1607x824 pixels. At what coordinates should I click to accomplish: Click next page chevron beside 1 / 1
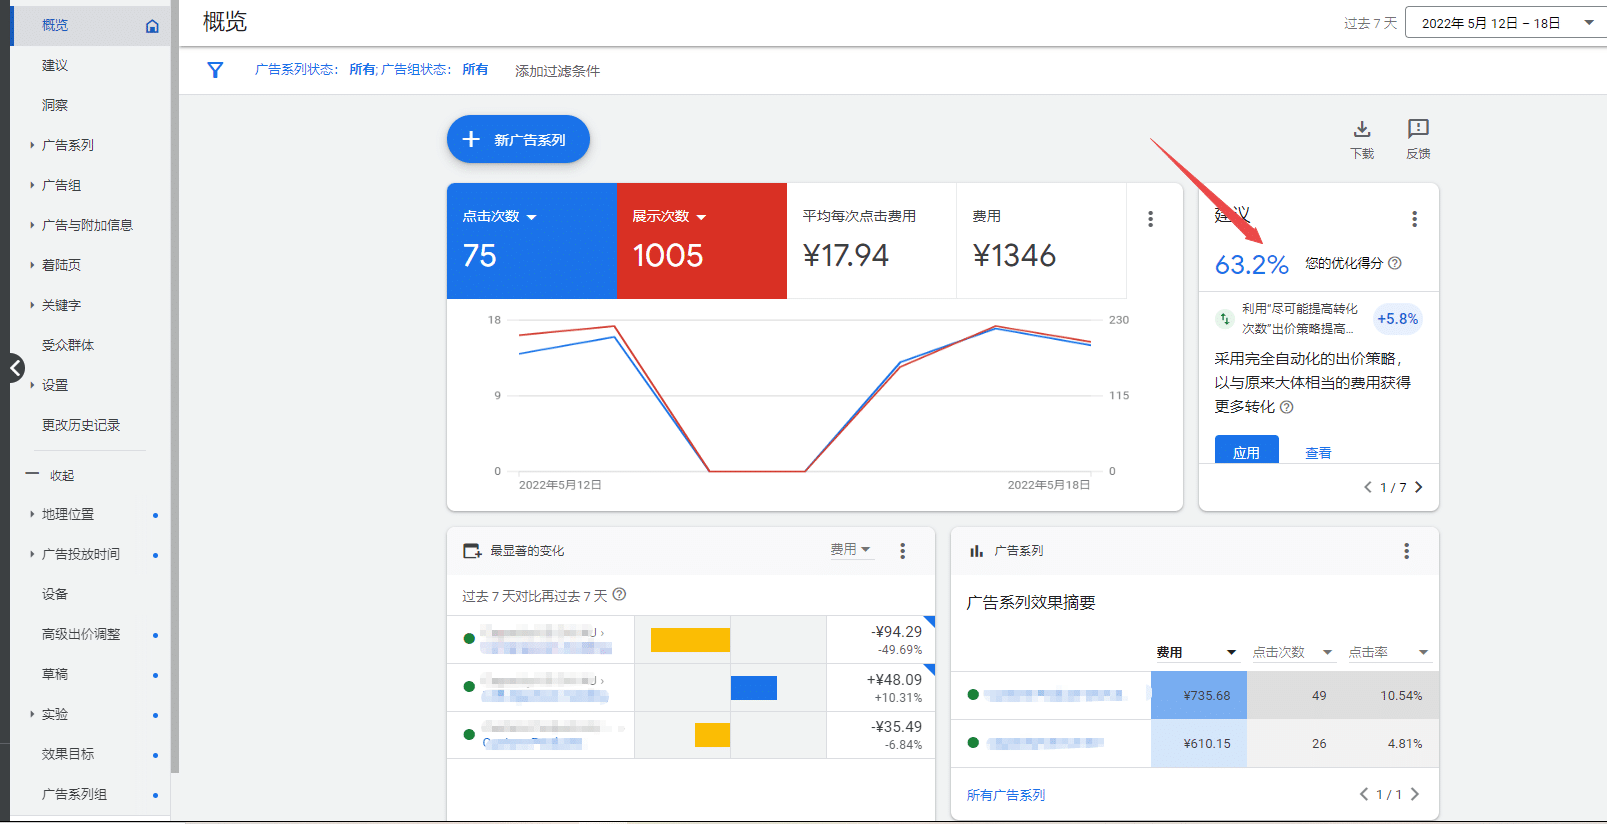1415,794
